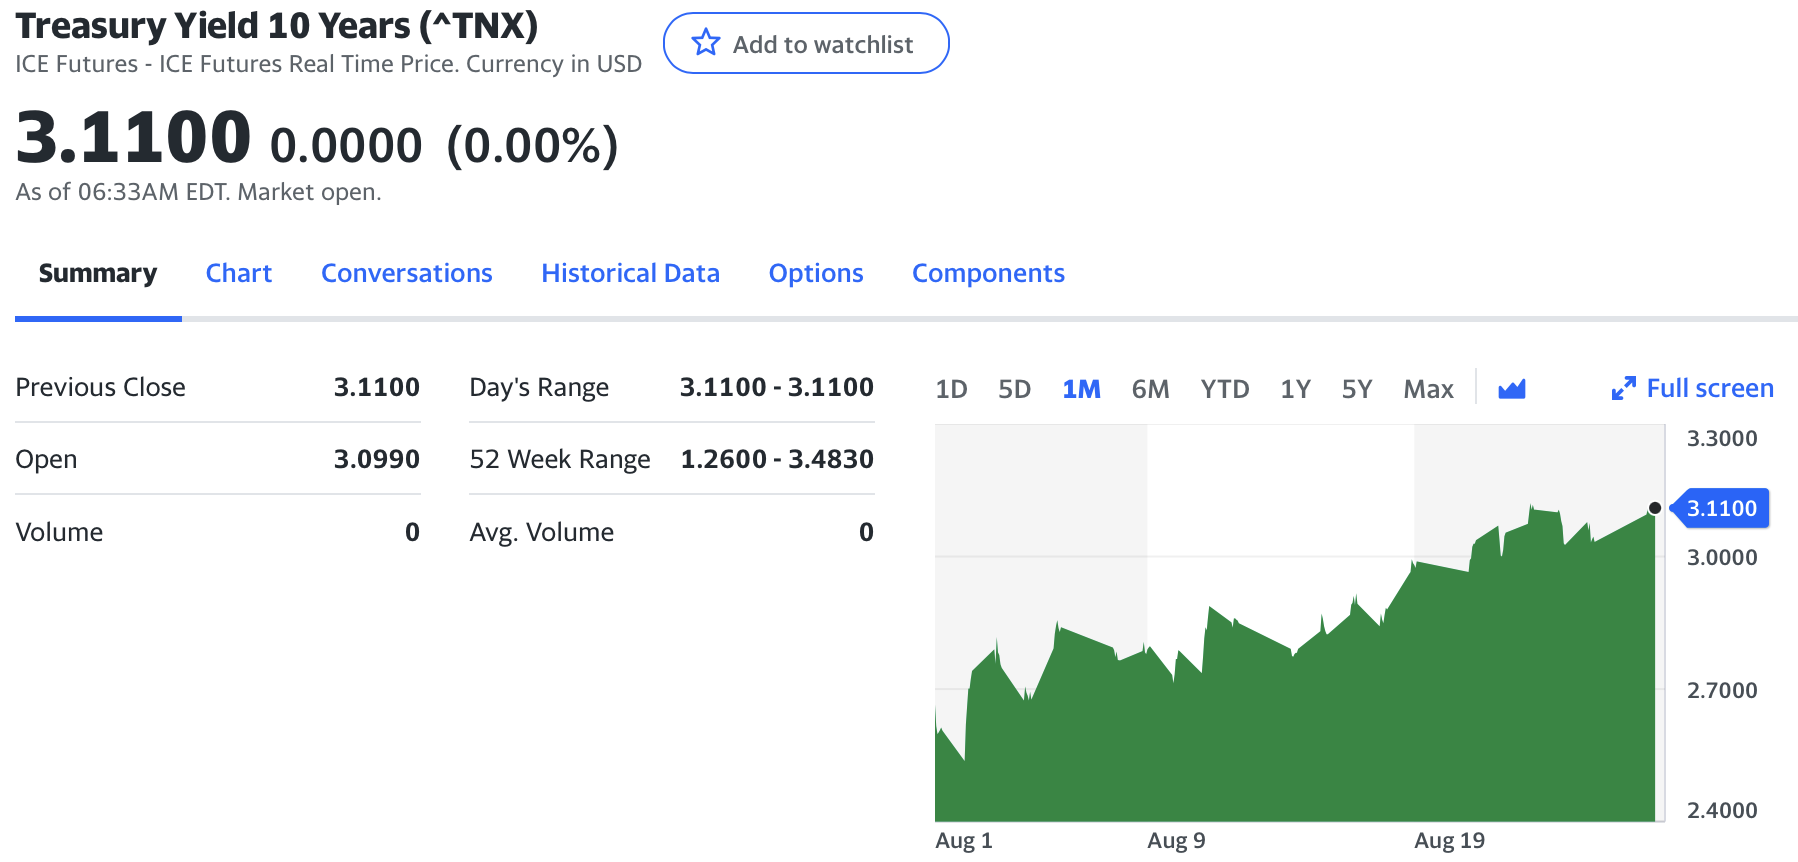
Task: Click the Day's Range label
Action: click(539, 387)
